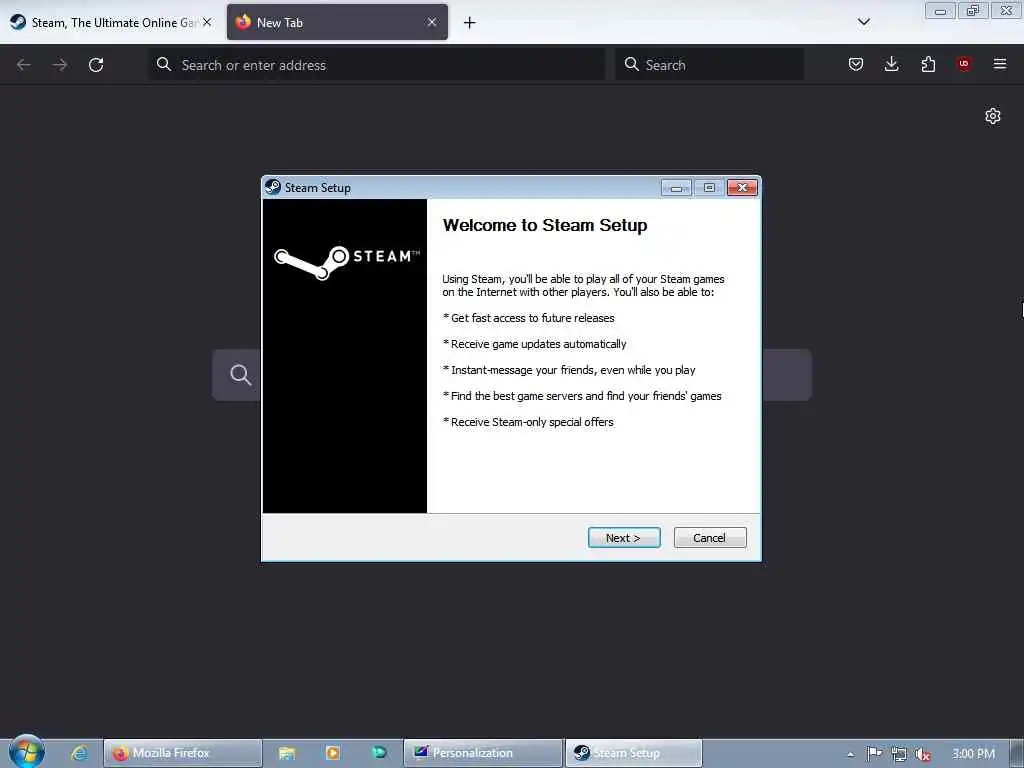Click the 'Instant-message your friends' line
The image size is (1024, 768).
[x=569, y=370]
